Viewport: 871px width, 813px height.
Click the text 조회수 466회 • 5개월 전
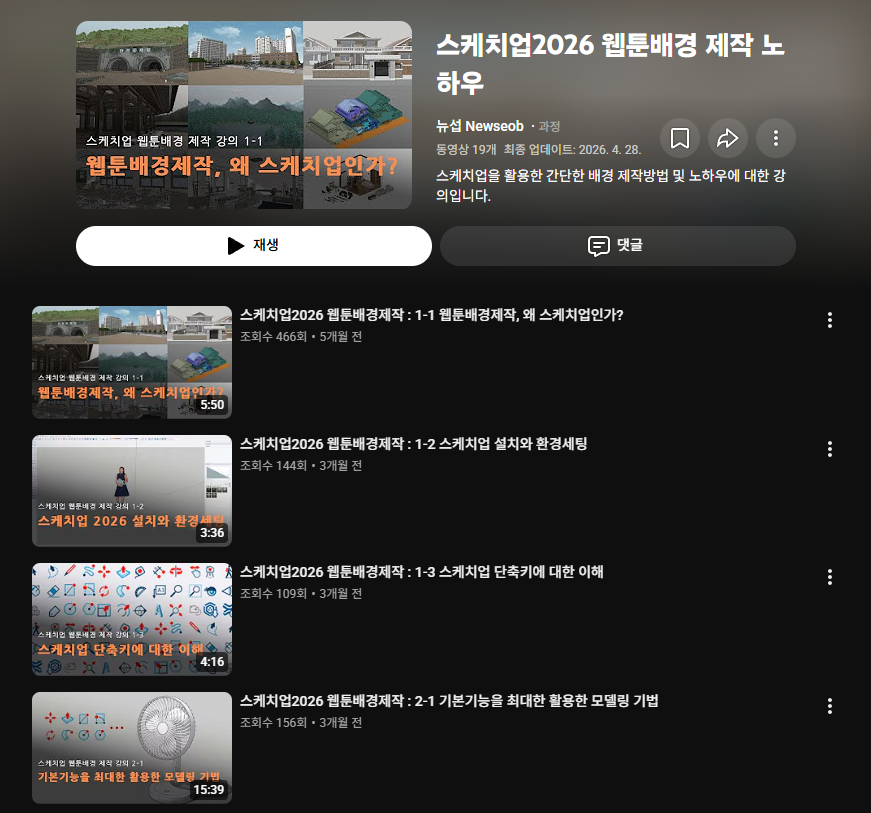(301, 337)
